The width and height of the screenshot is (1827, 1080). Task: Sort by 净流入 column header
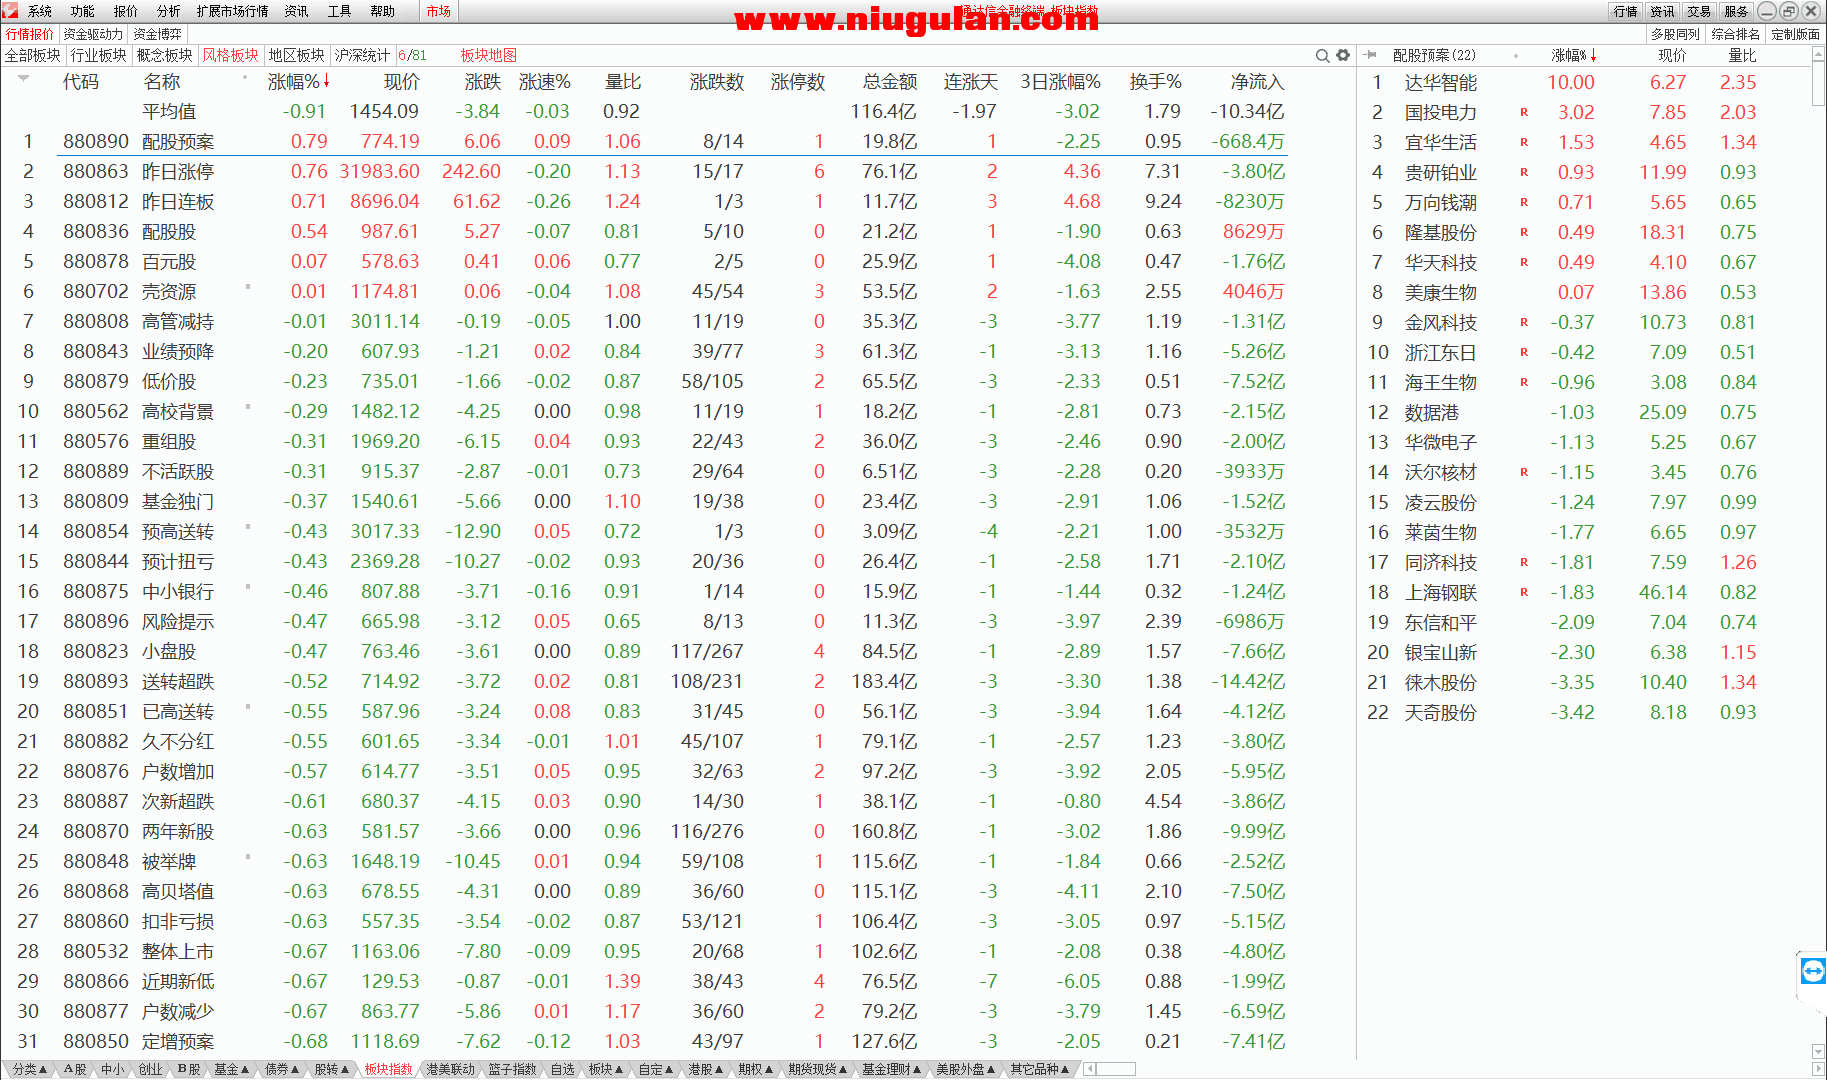click(1257, 82)
